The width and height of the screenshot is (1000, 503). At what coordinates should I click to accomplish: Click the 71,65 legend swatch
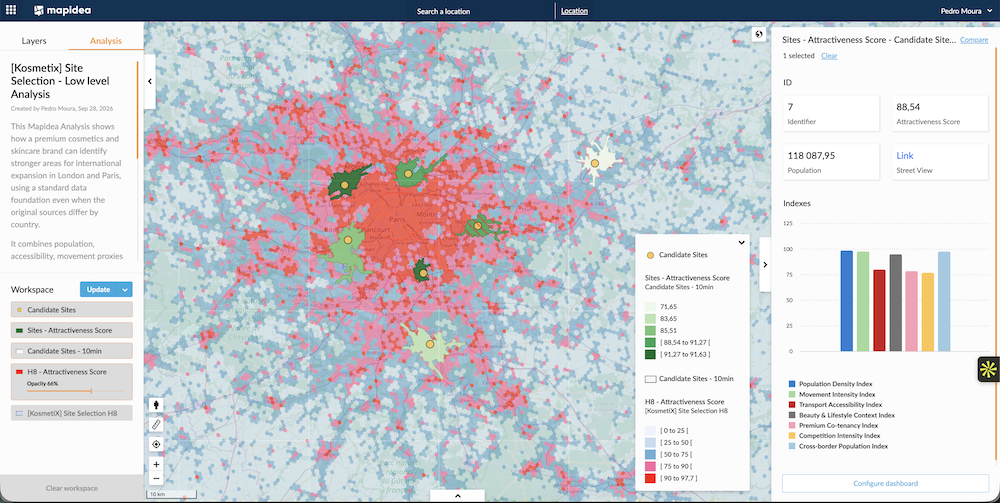coord(651,307)
